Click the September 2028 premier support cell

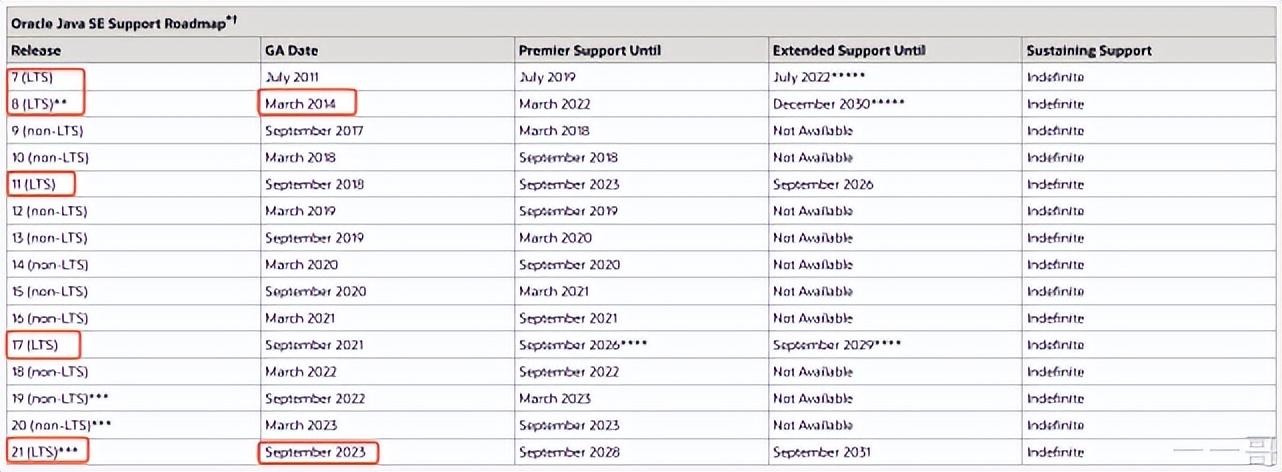(569, 453)
